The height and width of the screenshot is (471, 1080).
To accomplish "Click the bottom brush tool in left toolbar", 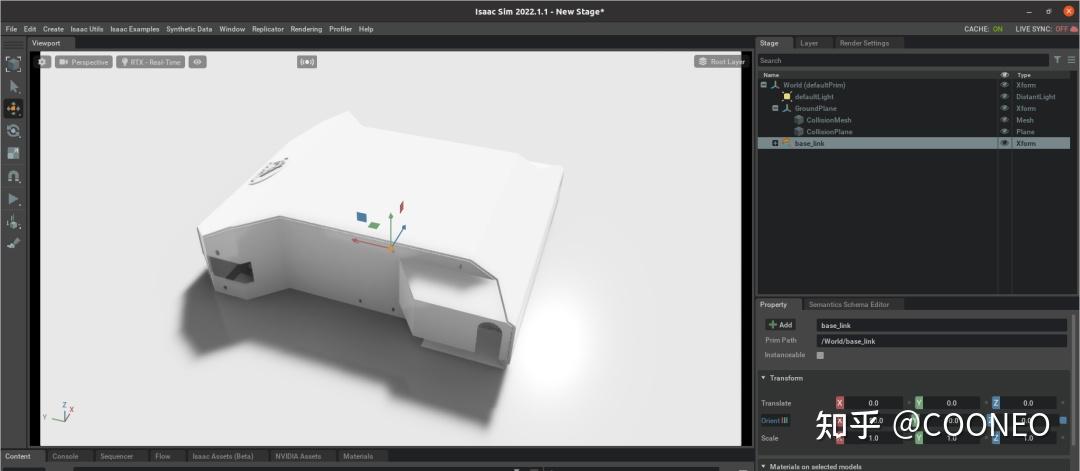I will pyautogui.click(x=13, y=243).
